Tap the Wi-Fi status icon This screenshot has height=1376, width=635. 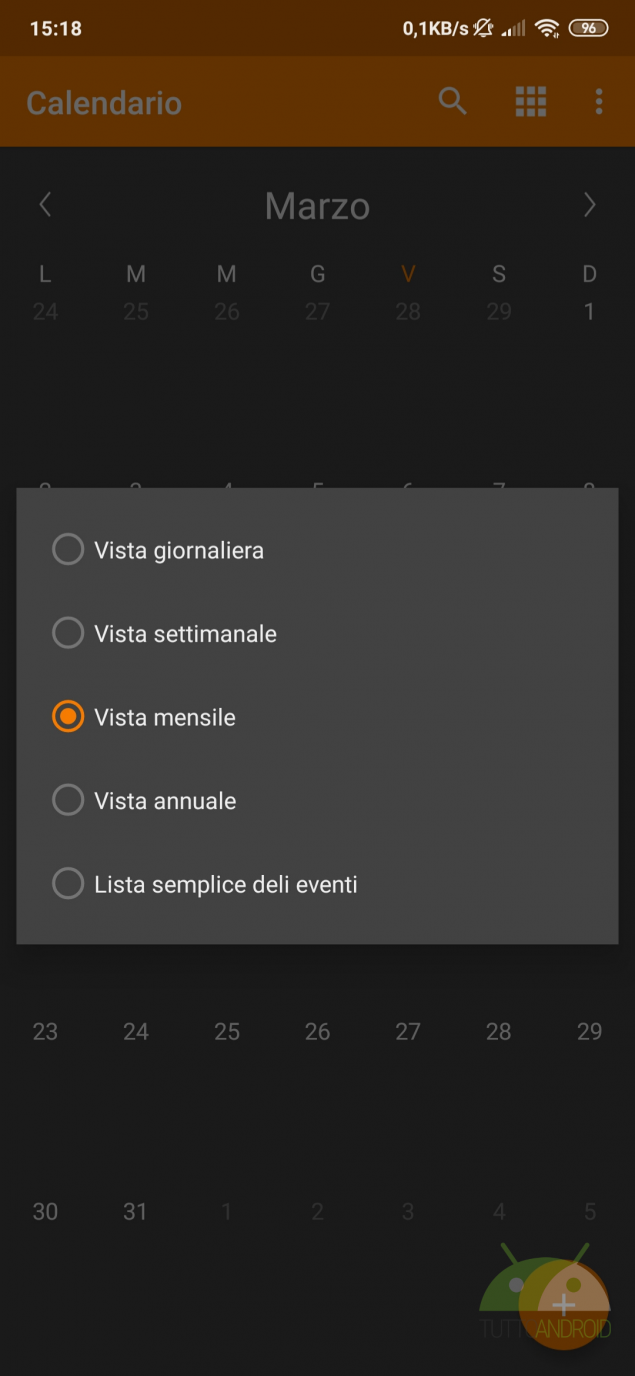(x=546, y=28)
